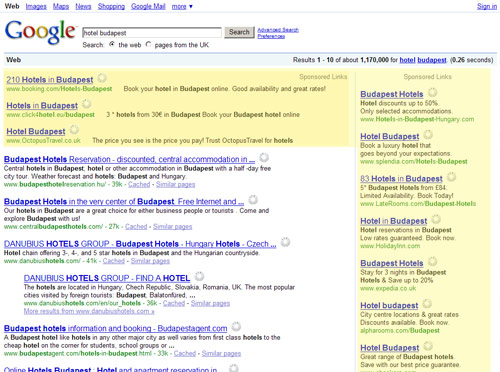The image size is (500, 372).
Task: Click Cached link for danubiushotels.com/en/our_hotels
Action: [x=174, y=303]
